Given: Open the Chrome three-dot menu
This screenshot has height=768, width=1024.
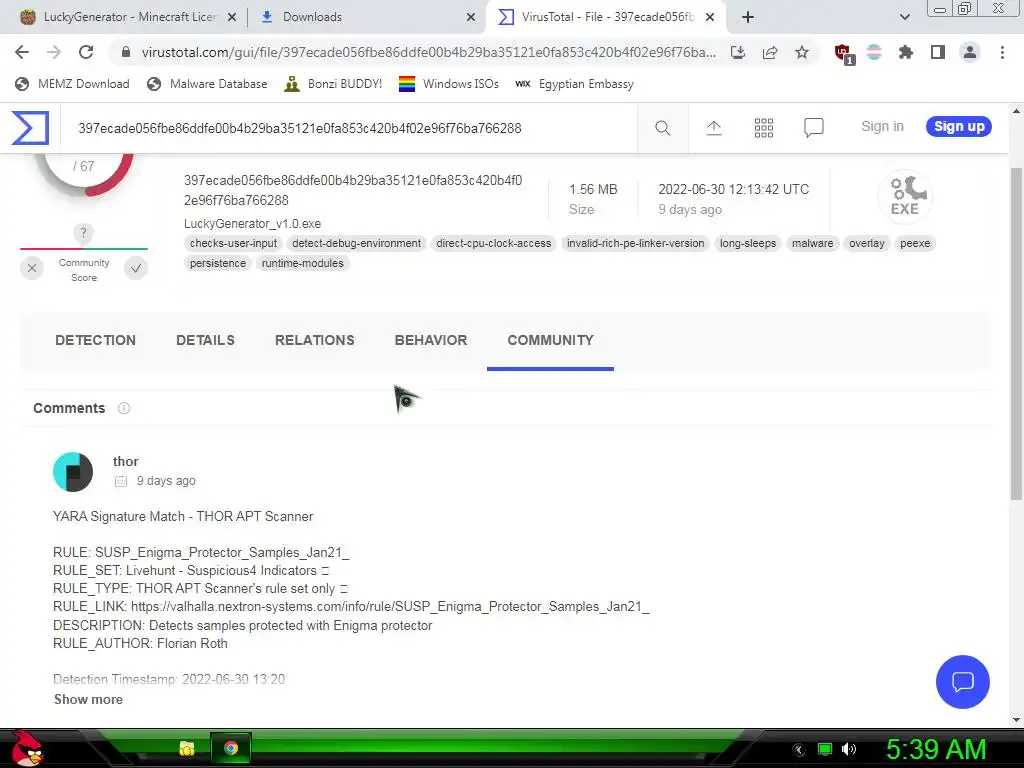Looking at the screenshot, I should coord(1002,52).
